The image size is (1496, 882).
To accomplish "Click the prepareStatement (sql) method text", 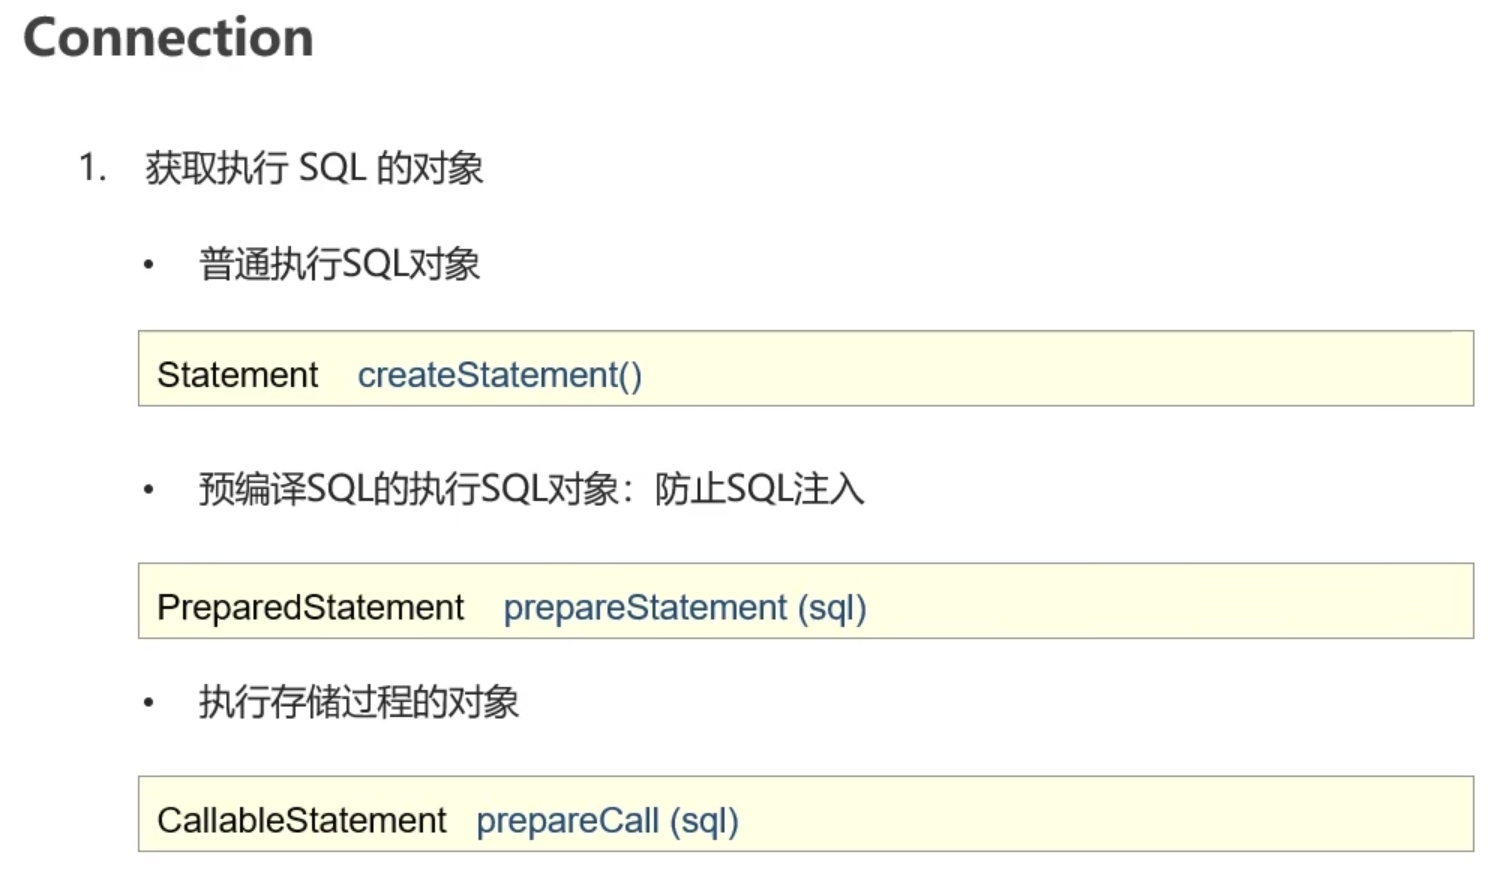I will coord(685,608).
